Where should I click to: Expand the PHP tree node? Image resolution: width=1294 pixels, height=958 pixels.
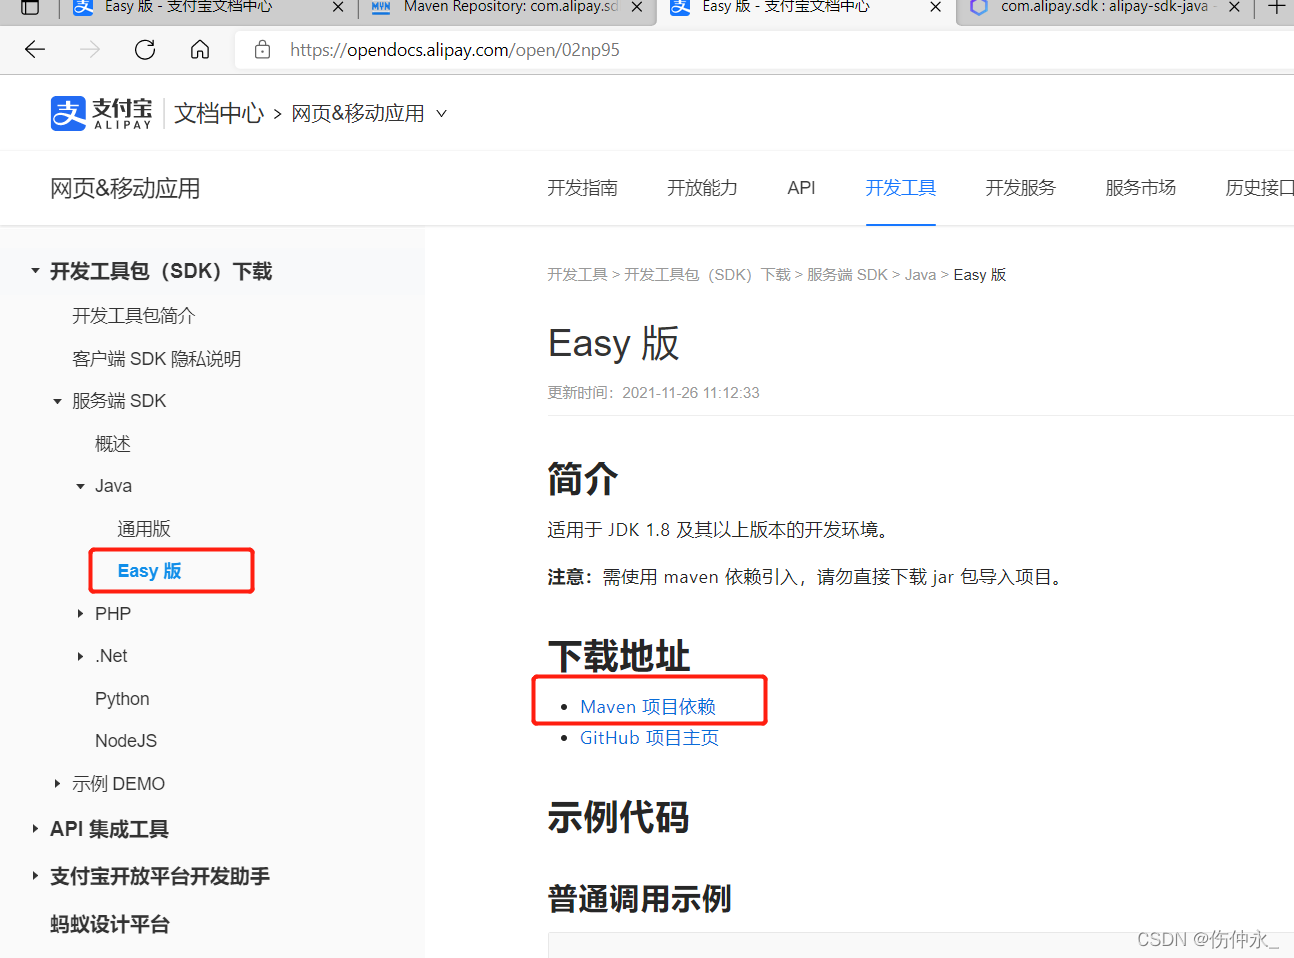click(80, 614)
